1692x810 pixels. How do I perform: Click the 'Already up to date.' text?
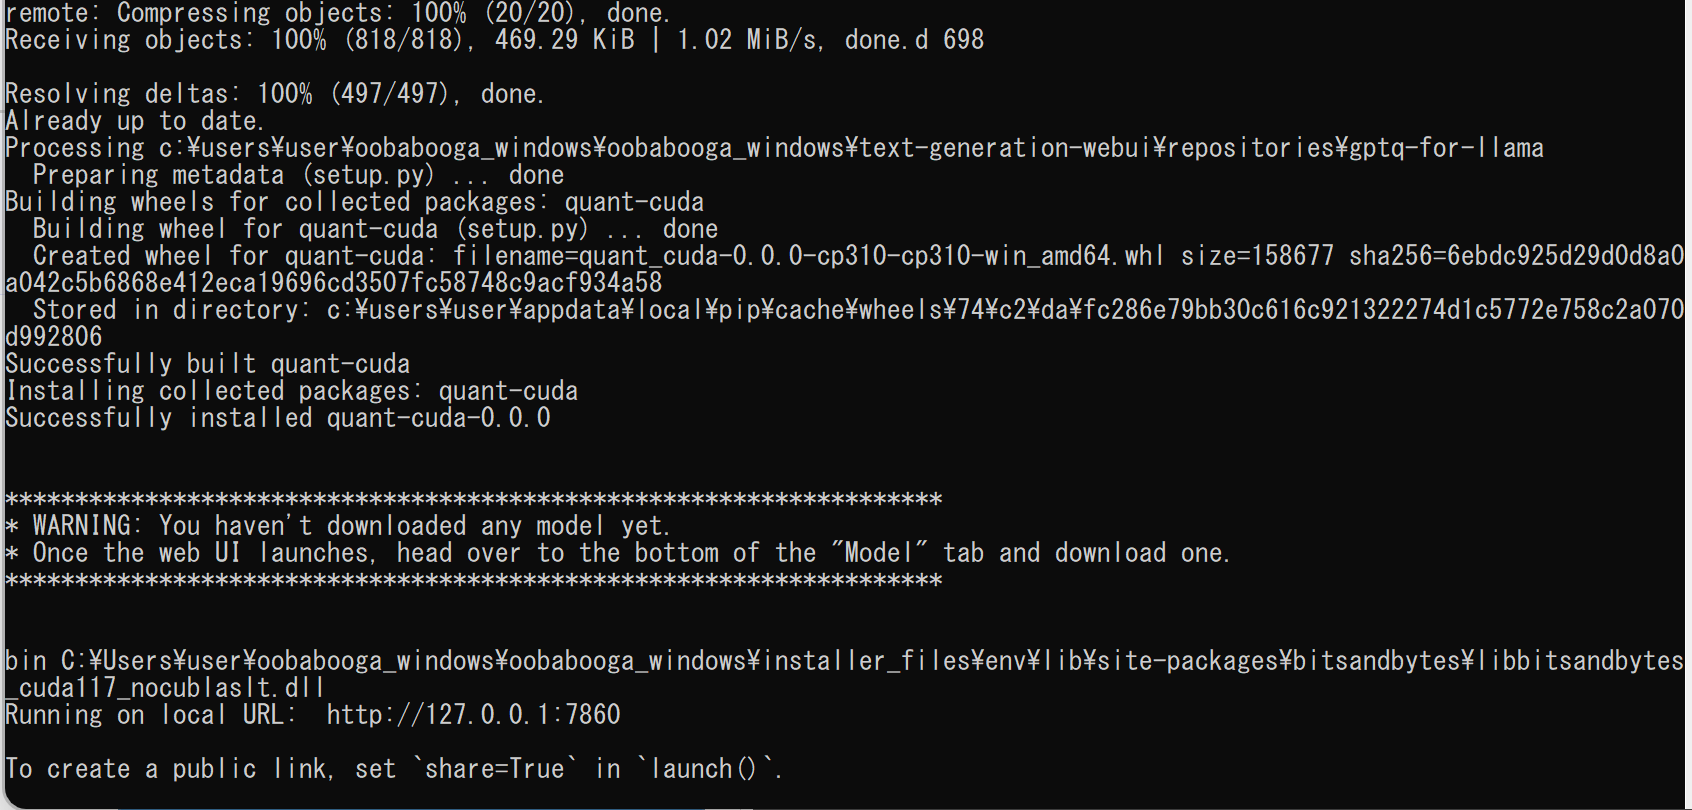(x=135, y=121)
